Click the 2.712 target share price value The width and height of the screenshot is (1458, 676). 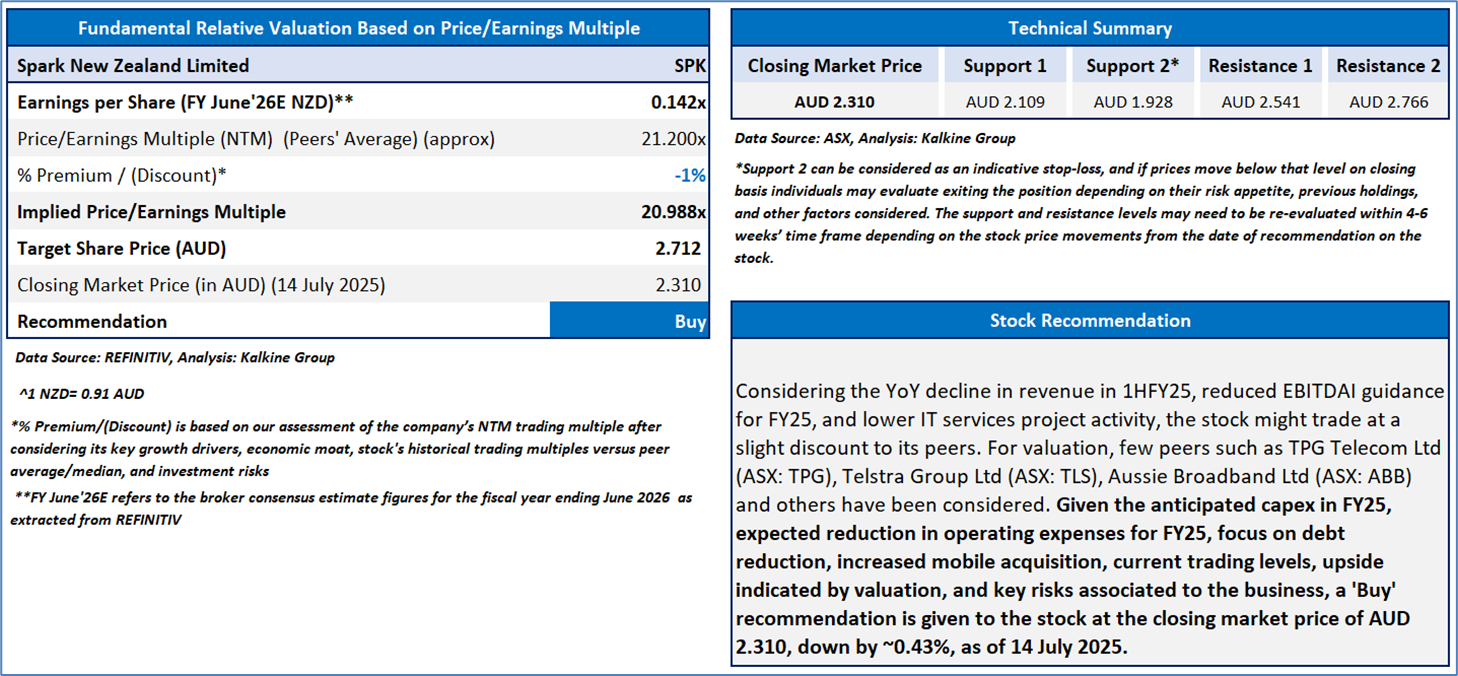[x=679, y=249]
